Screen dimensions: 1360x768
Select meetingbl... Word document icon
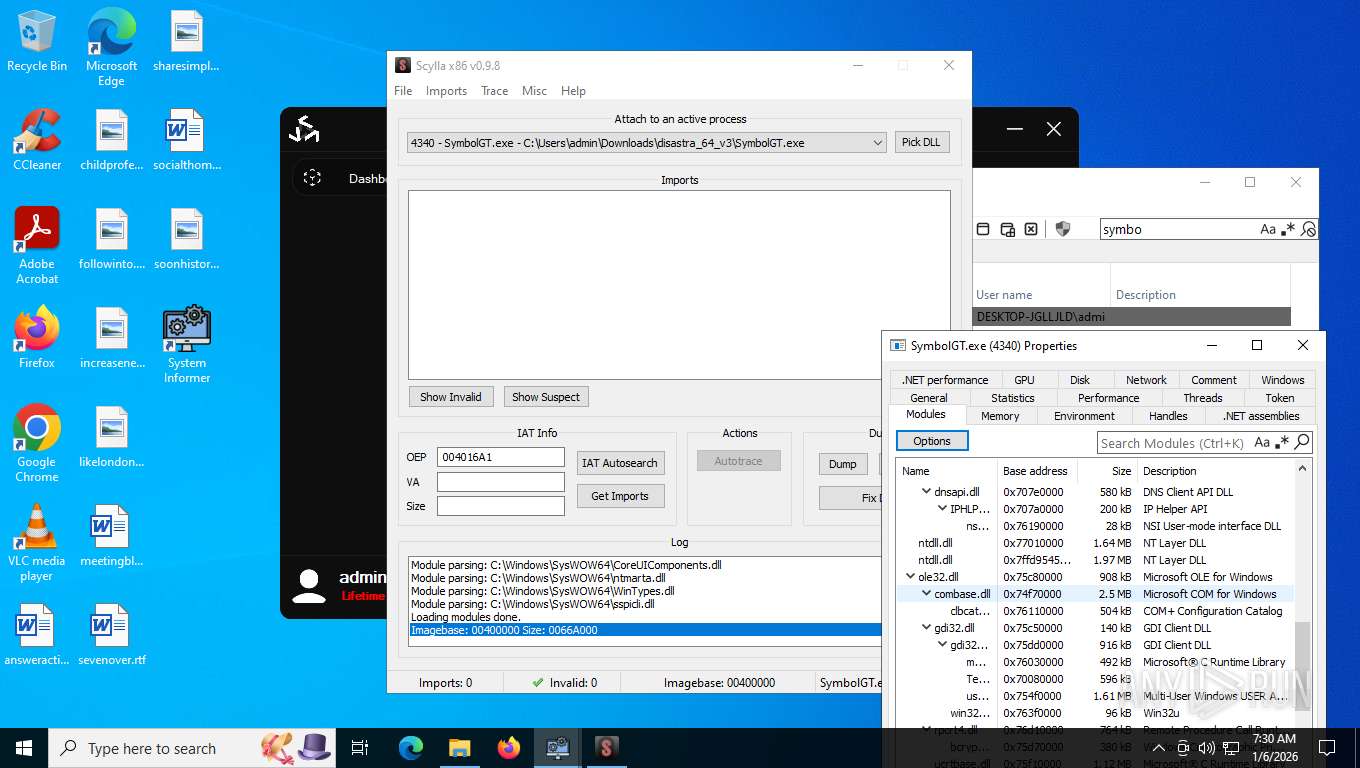[x=112, y=536]
